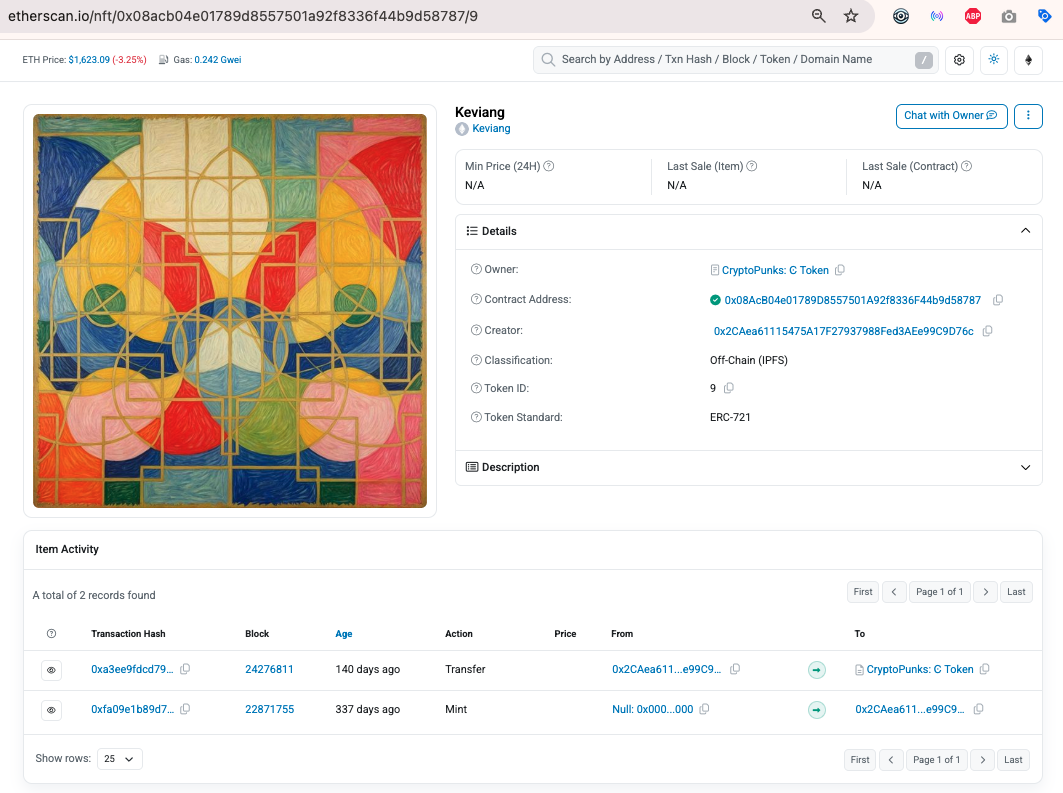Viewport: 1063px width, 793px height.
Task: Copy transaction hash 0xa3ee9fdcd79
Action: [185, 669]
